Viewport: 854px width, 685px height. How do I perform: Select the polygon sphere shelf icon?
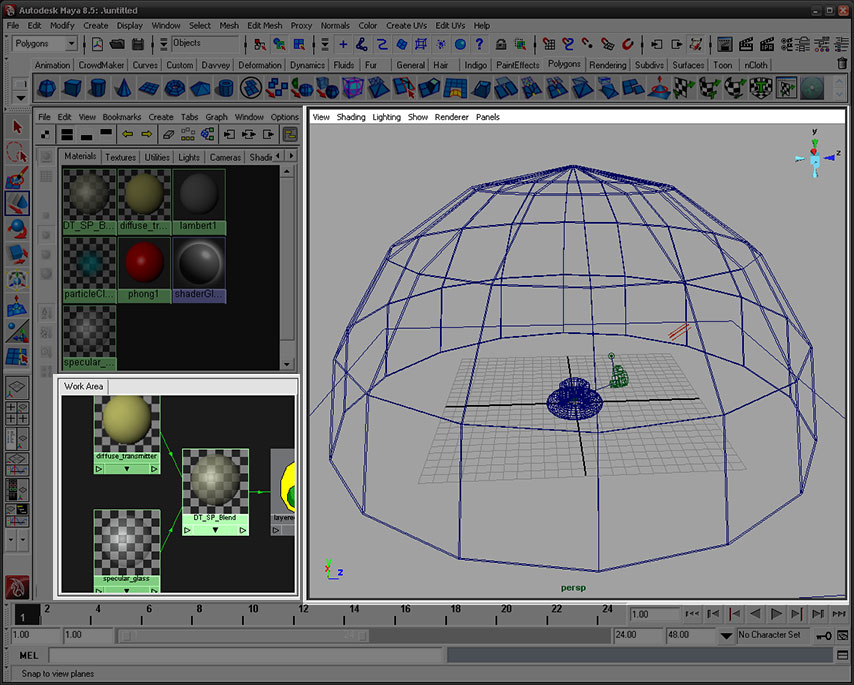[47, 88]
